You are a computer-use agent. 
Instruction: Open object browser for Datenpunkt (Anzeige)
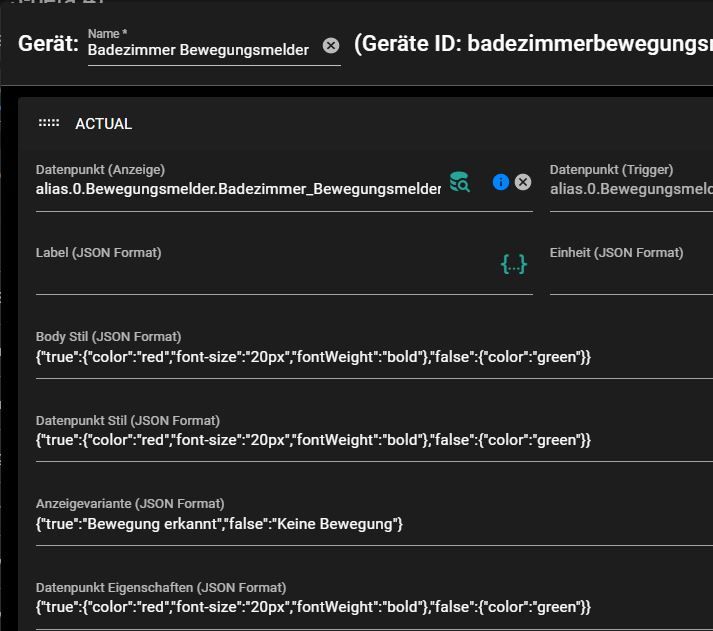click(x=459, y=182)
